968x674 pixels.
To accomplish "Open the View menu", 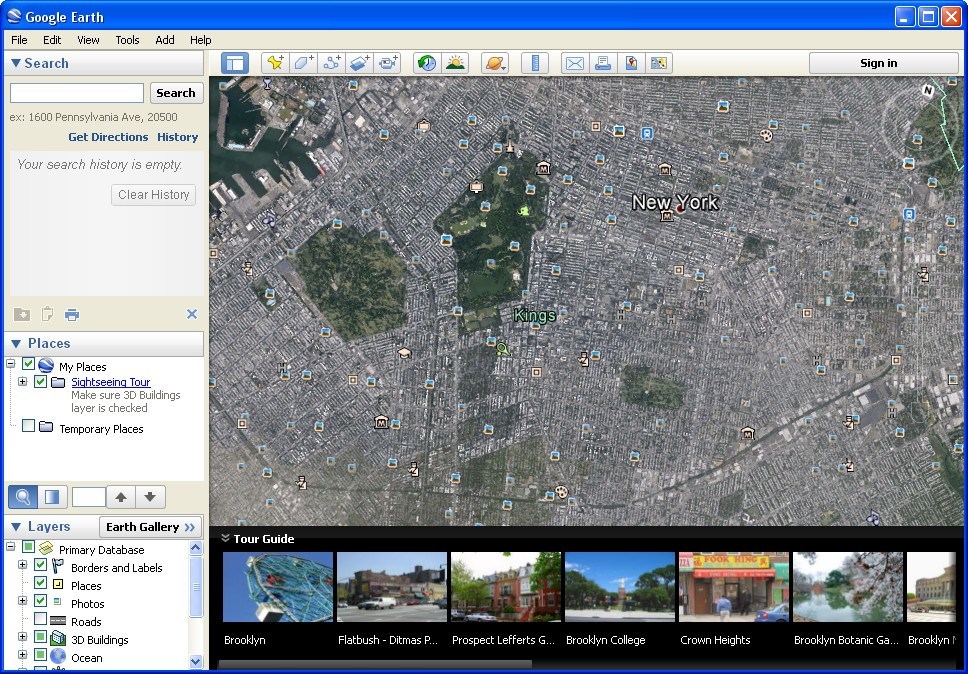I will point(88,40).
